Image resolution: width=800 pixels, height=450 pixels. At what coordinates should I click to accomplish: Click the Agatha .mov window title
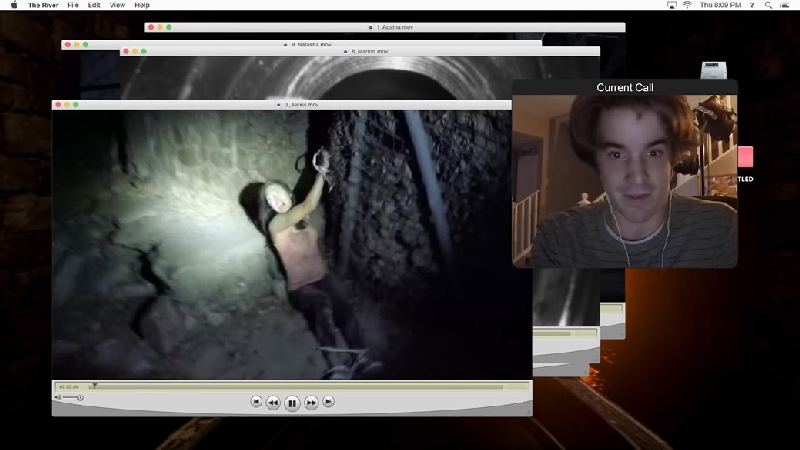tap(395, 28)
